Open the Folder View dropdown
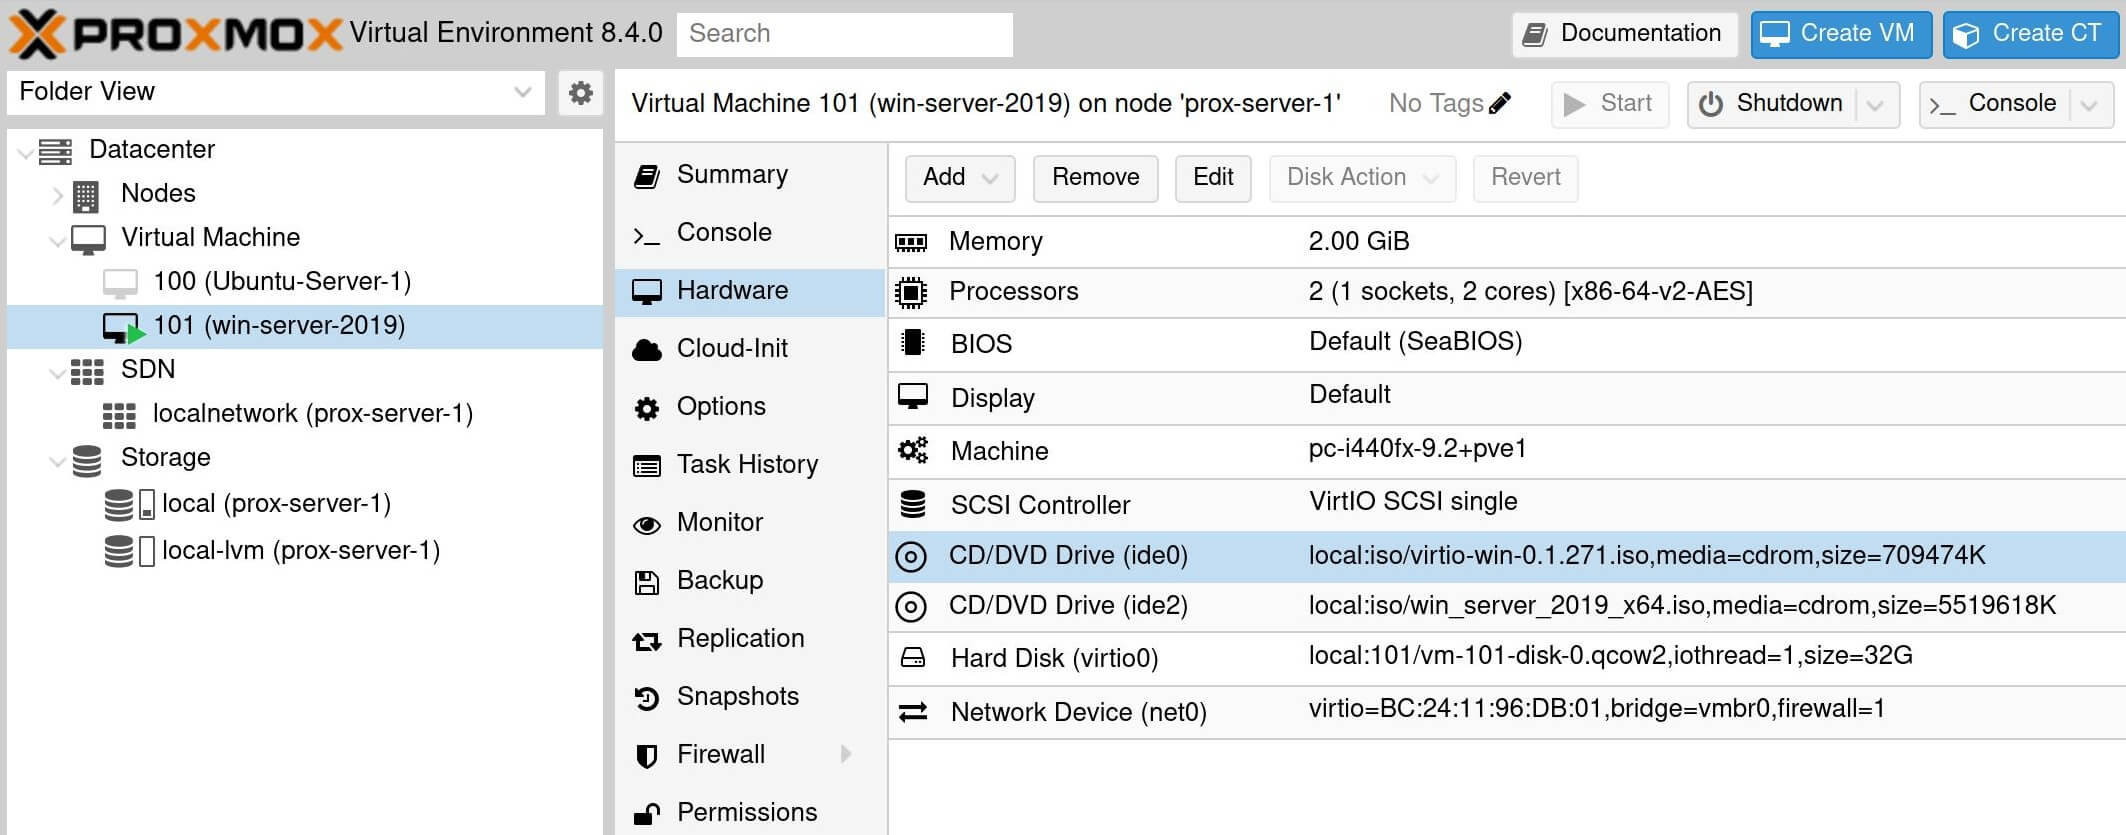Viewport: 2126px width, 835px height. tap(521, 92)
